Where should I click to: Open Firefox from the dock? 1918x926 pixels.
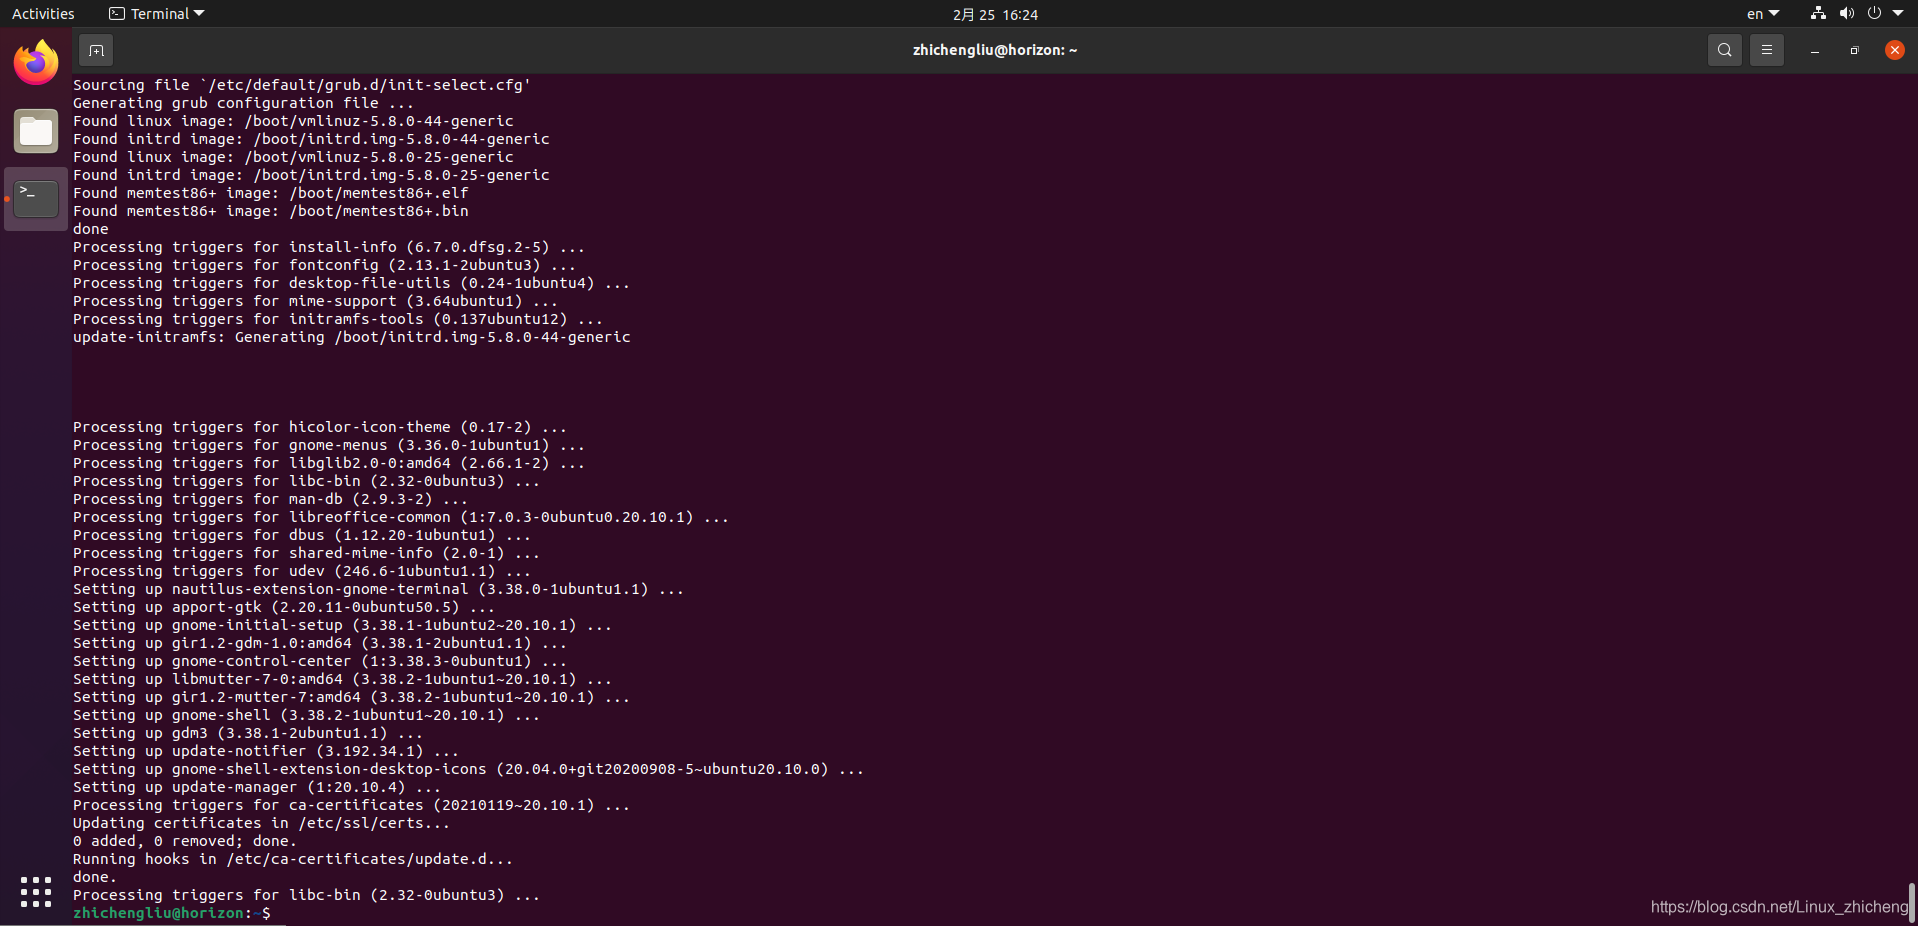[x=36, y=63]
